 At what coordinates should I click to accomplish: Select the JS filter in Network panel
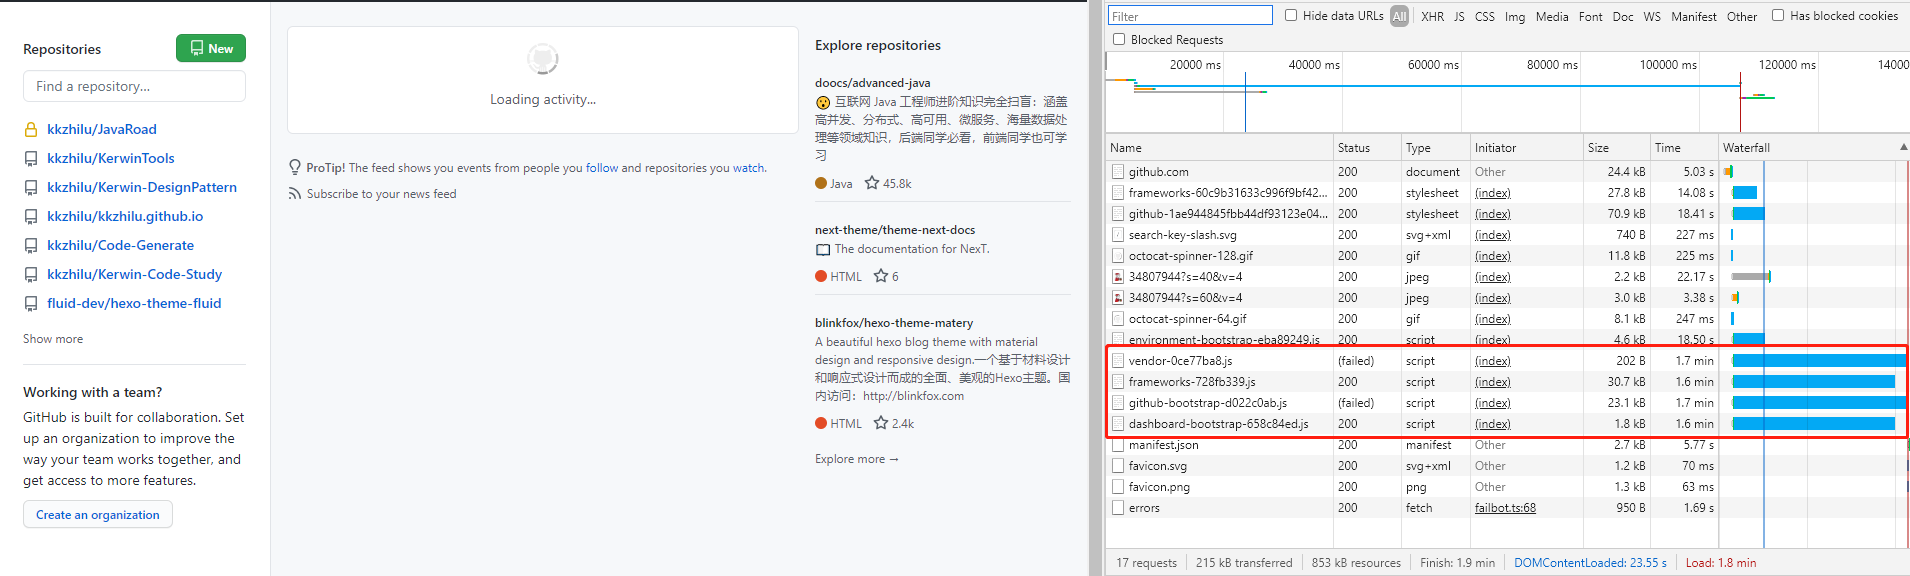click(1459, 16)
